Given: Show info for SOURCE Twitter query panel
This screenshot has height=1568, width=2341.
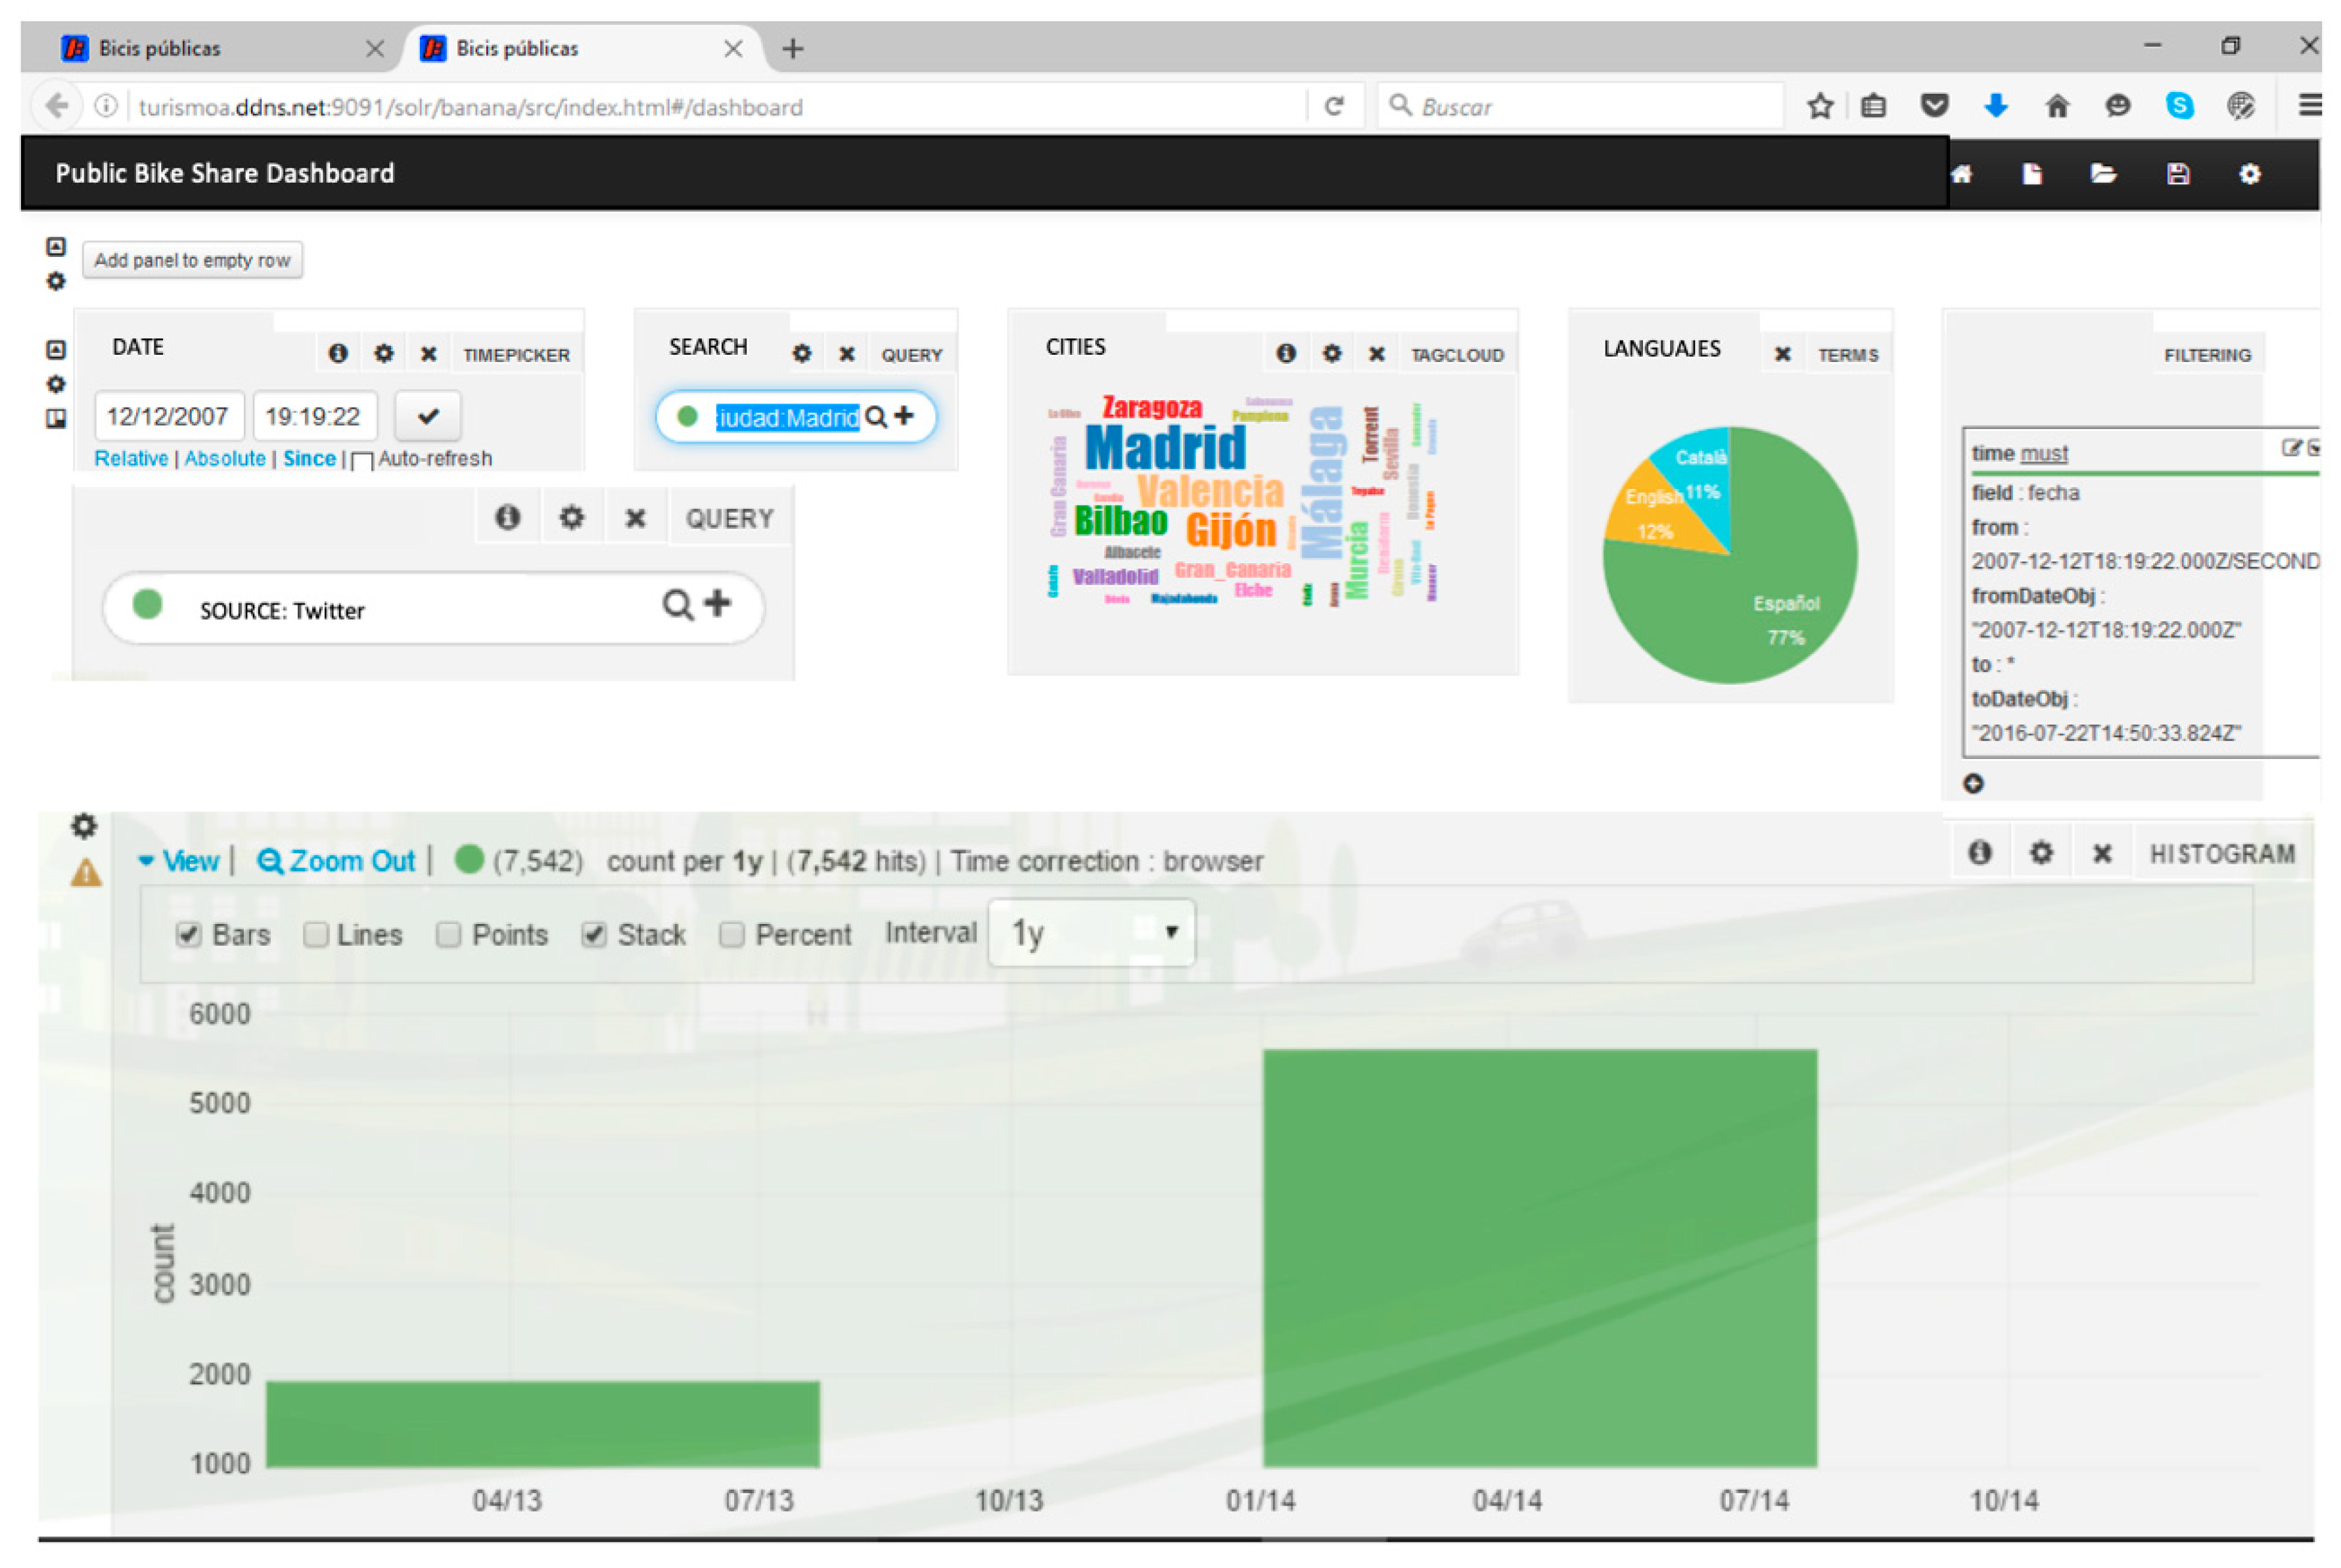Looking at the screenshot, I should [508, 517].
